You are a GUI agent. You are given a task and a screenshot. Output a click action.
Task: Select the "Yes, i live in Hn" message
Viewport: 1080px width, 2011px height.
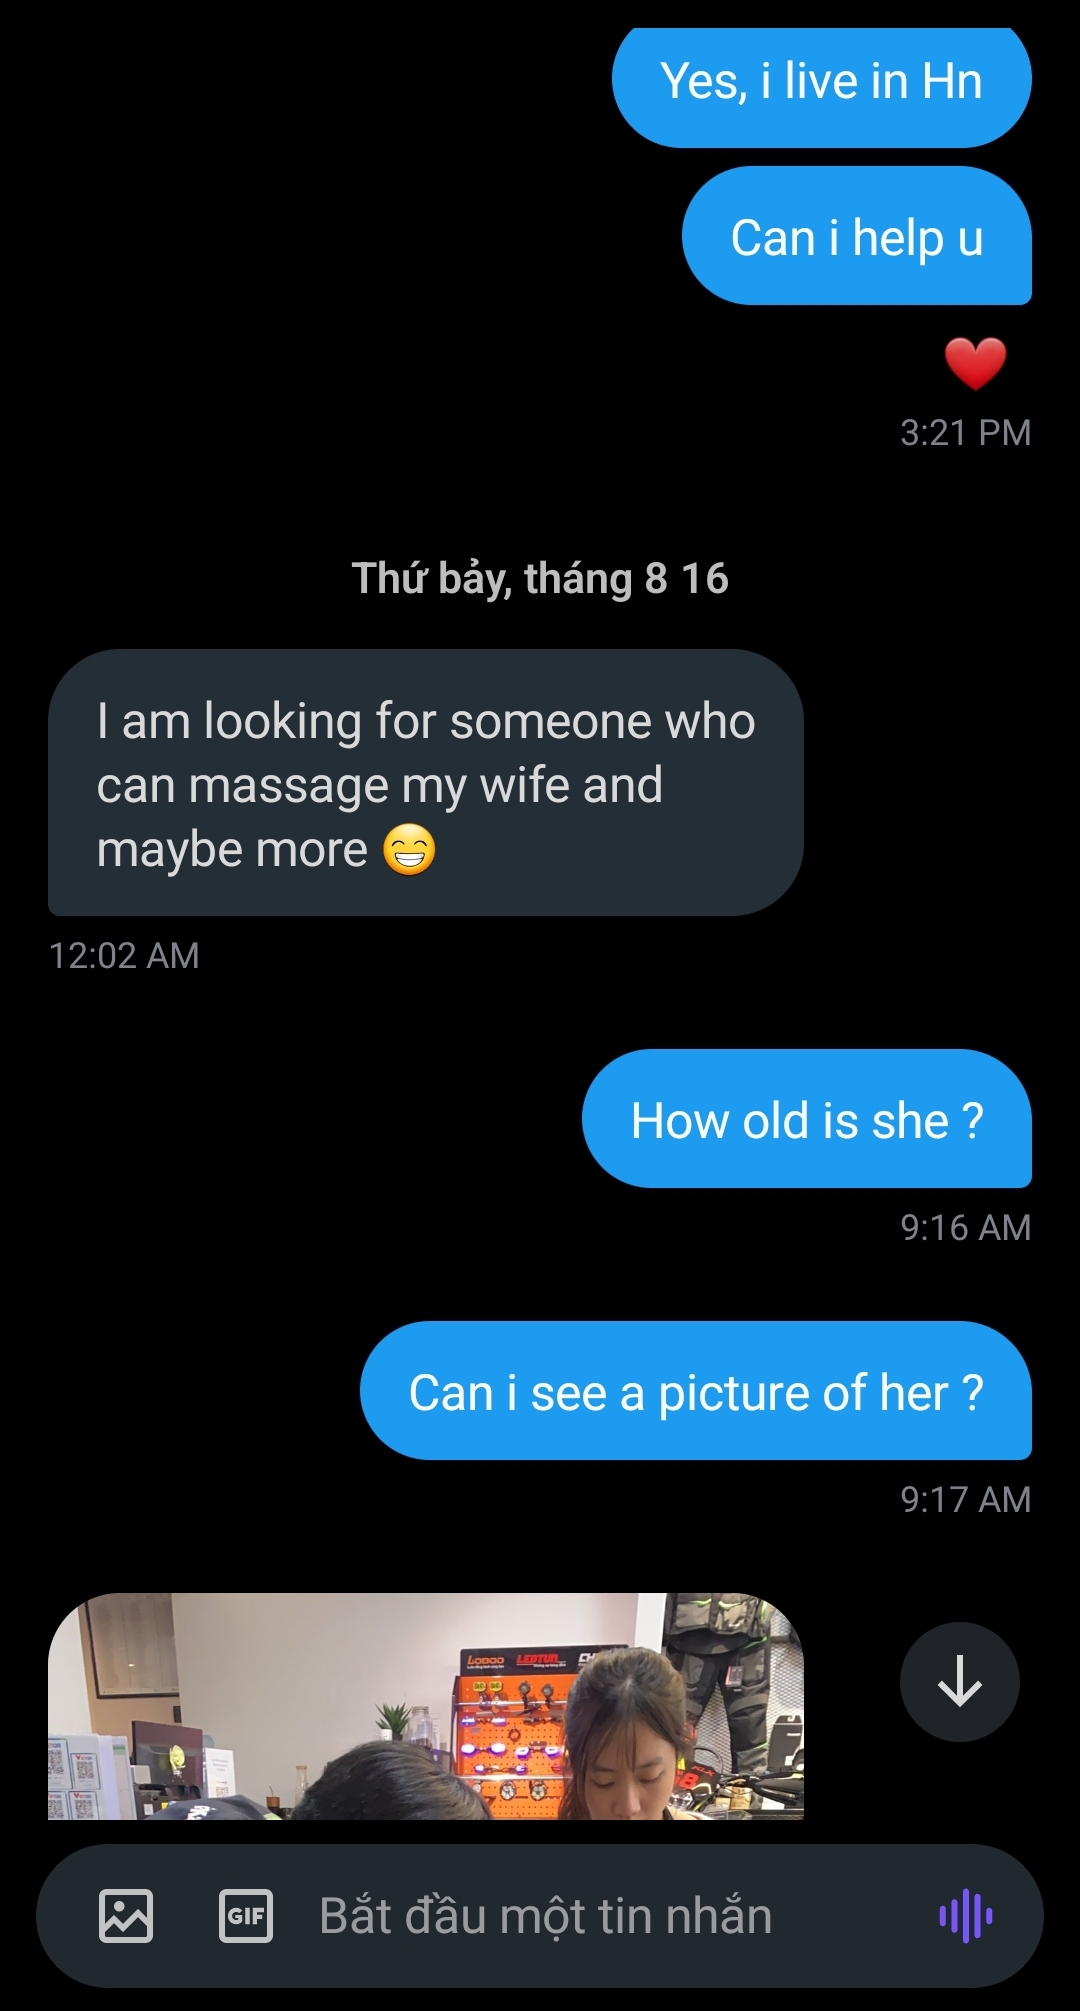click(821, 82)
